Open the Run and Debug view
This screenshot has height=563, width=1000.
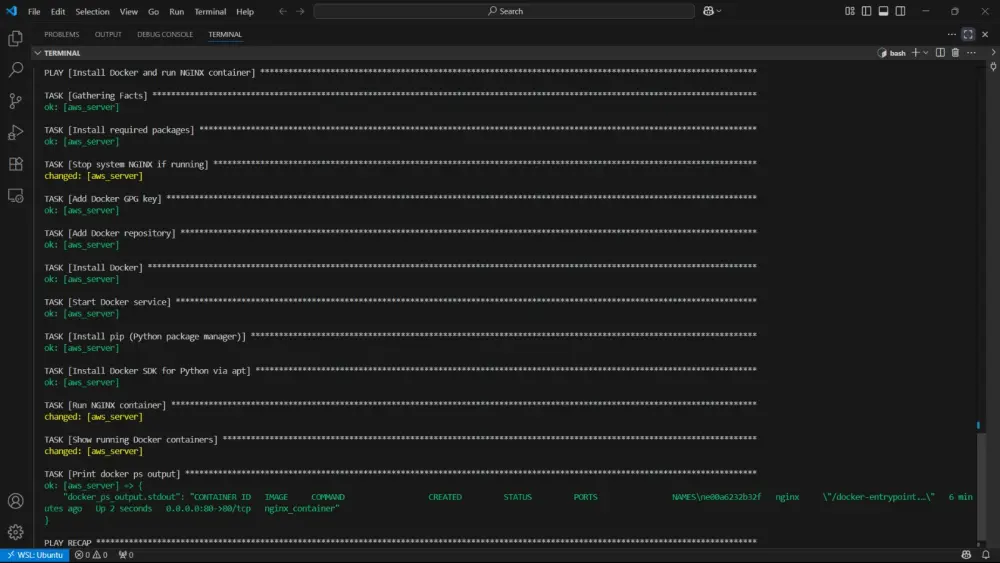15,132
